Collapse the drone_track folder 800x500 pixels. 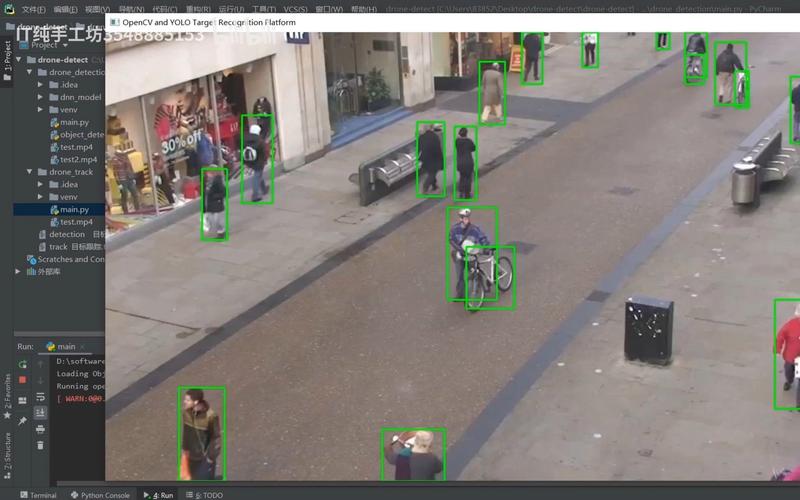pos(30,172)
